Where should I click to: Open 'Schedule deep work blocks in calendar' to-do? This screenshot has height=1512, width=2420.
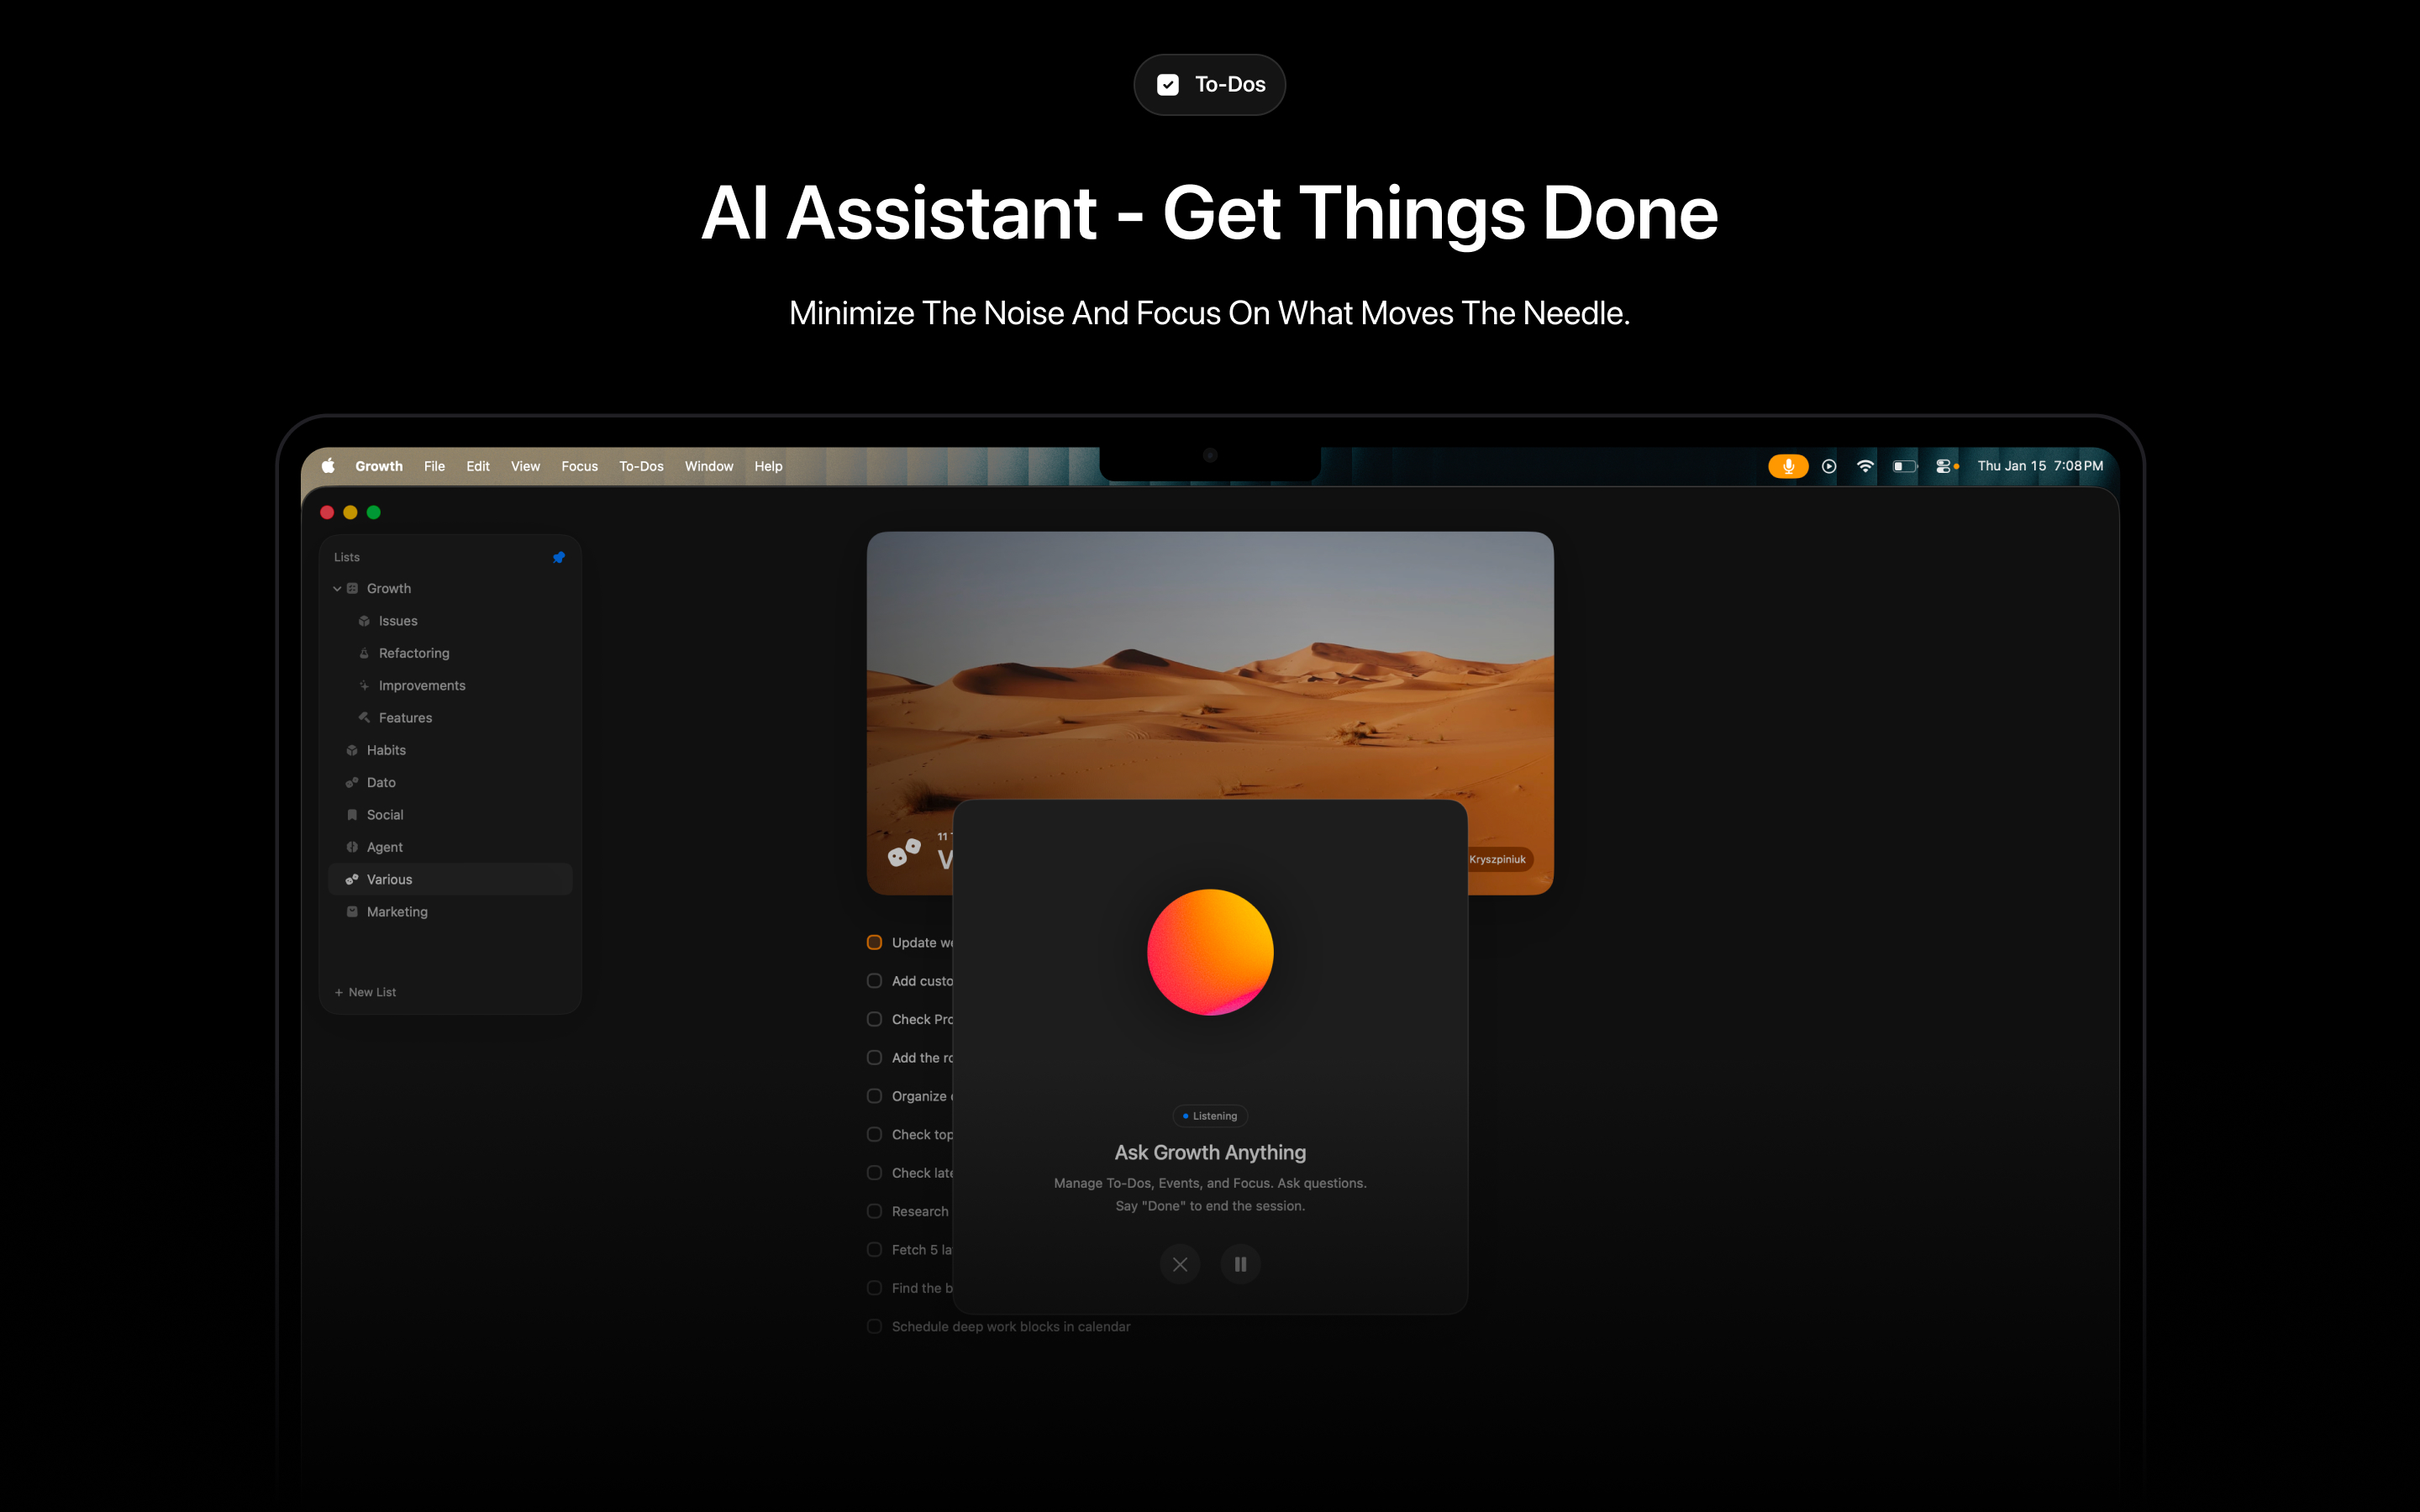point(1011,1327)
